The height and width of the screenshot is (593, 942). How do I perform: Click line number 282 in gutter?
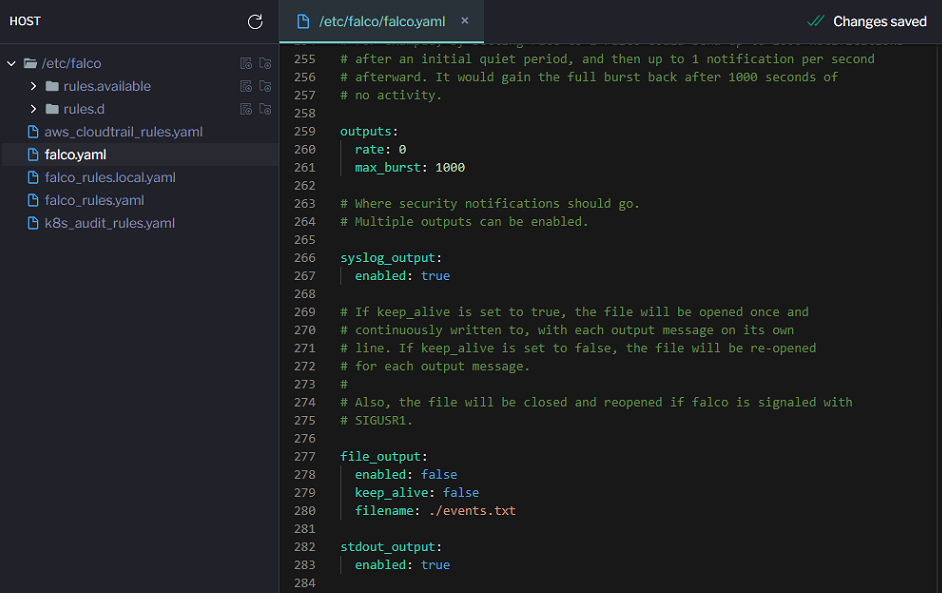pyautogui.click(x=305, y=547)
